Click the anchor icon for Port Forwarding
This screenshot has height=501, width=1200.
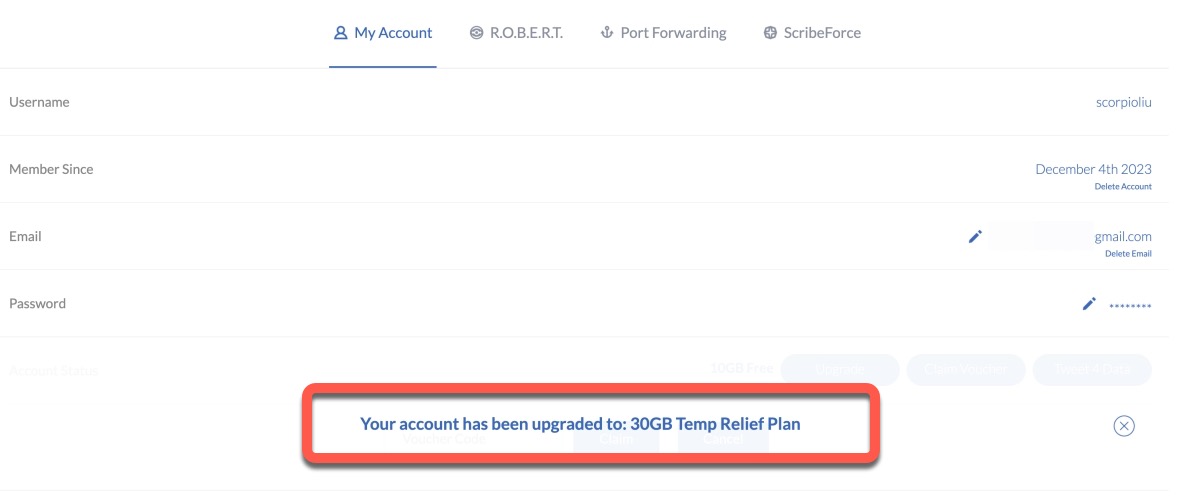point(606,33)
